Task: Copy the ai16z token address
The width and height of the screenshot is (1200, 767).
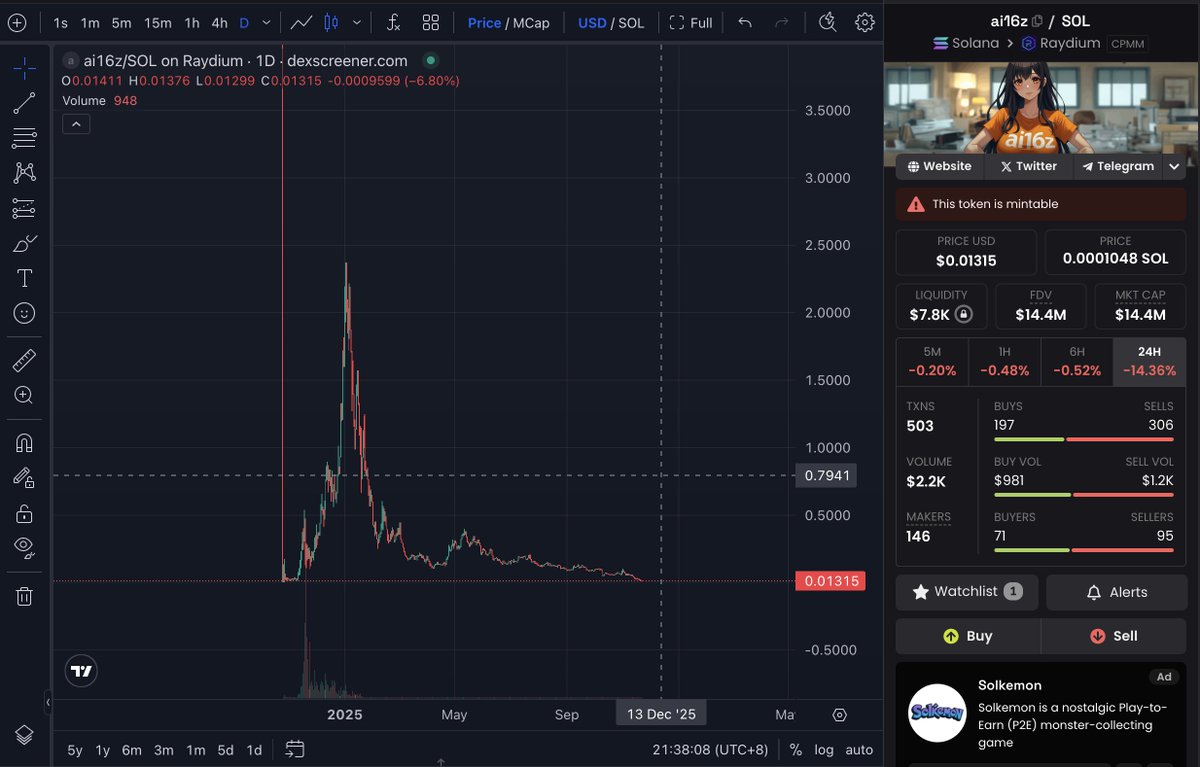Action: [x=1037, y=21]
